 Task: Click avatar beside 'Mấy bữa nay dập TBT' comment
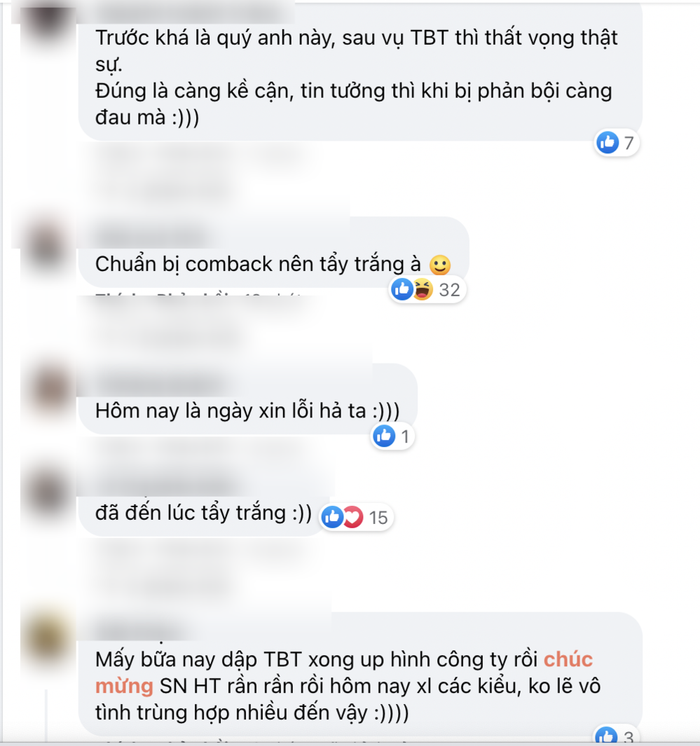click(47, 640)
